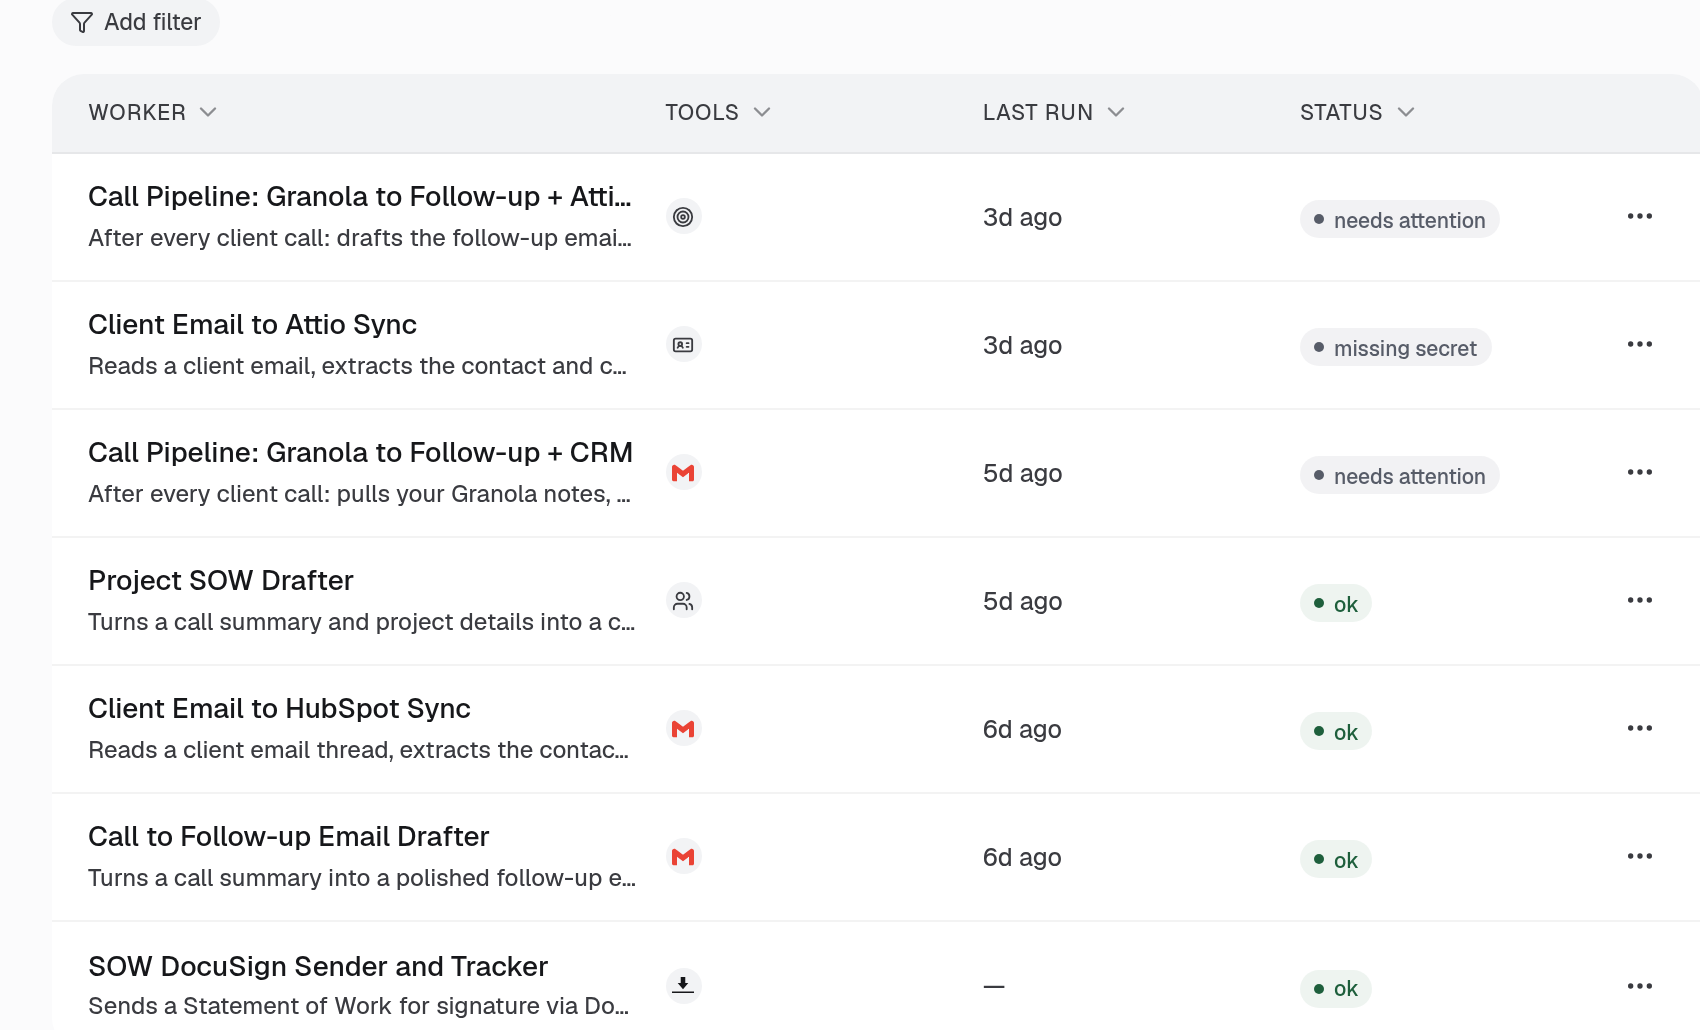This screenshot has width=1700, height=1030.
Task: Click the Gmail icon for Call Pipeline + CRM row
Action: pos(683,473)
